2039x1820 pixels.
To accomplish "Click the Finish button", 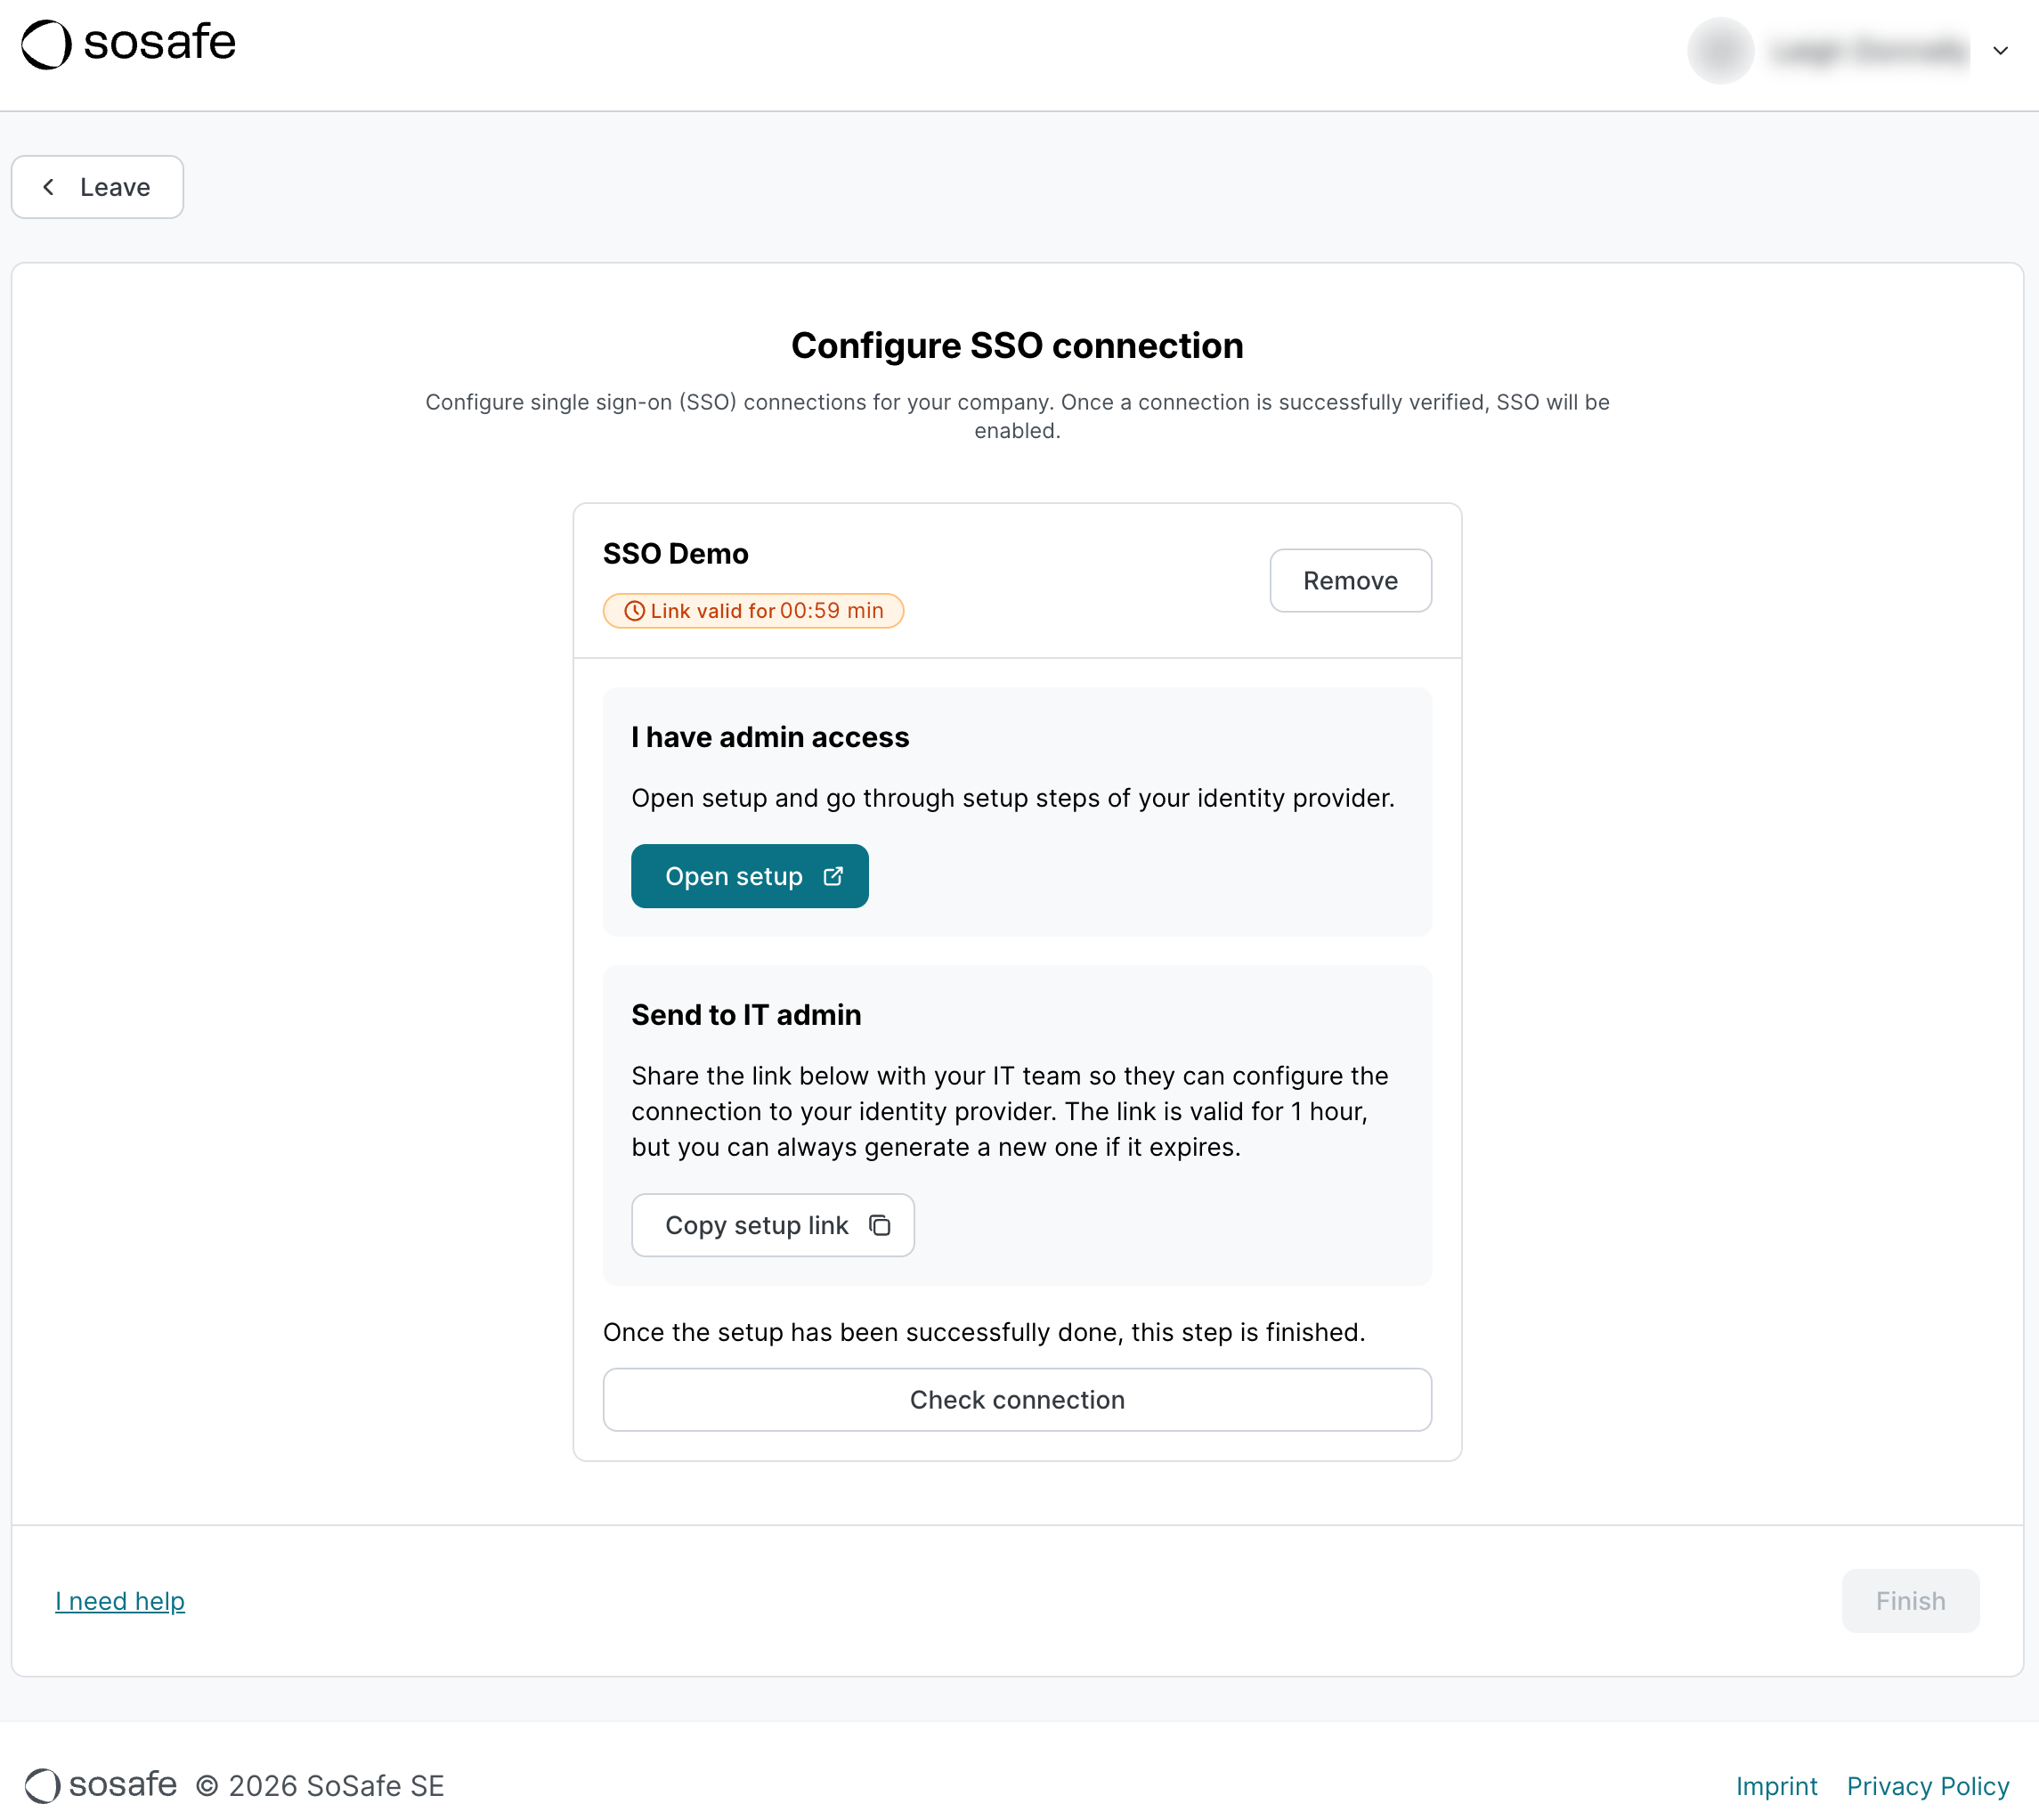I will tap(1910, 1601).
